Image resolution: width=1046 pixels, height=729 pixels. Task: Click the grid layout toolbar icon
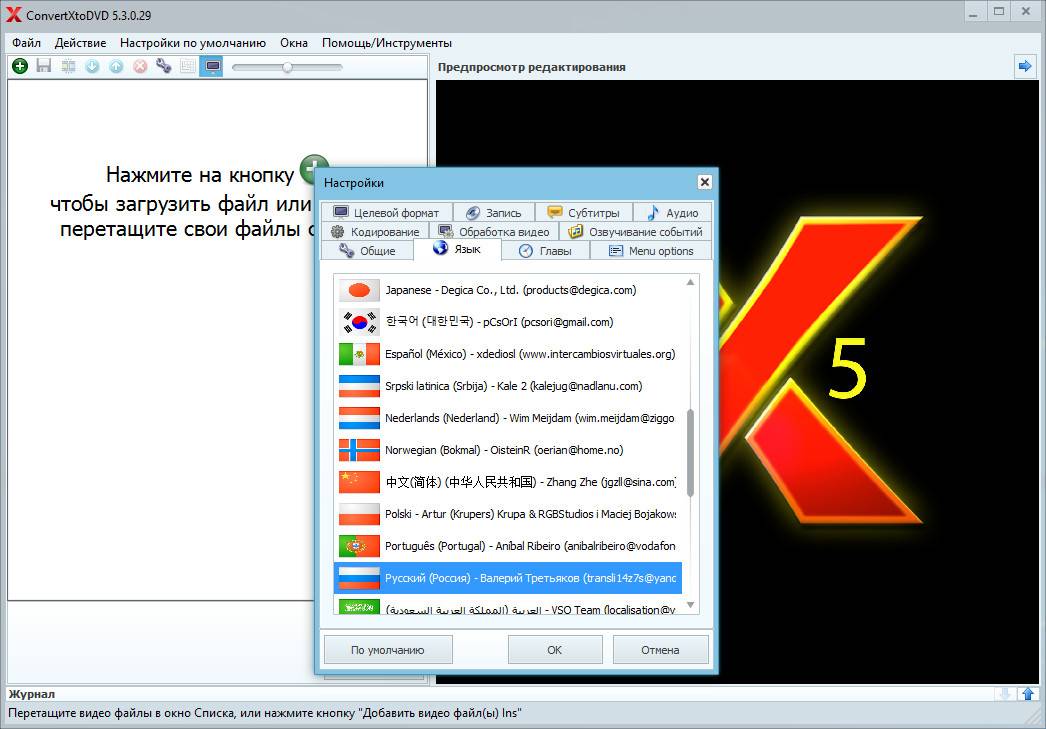(188, 66)
